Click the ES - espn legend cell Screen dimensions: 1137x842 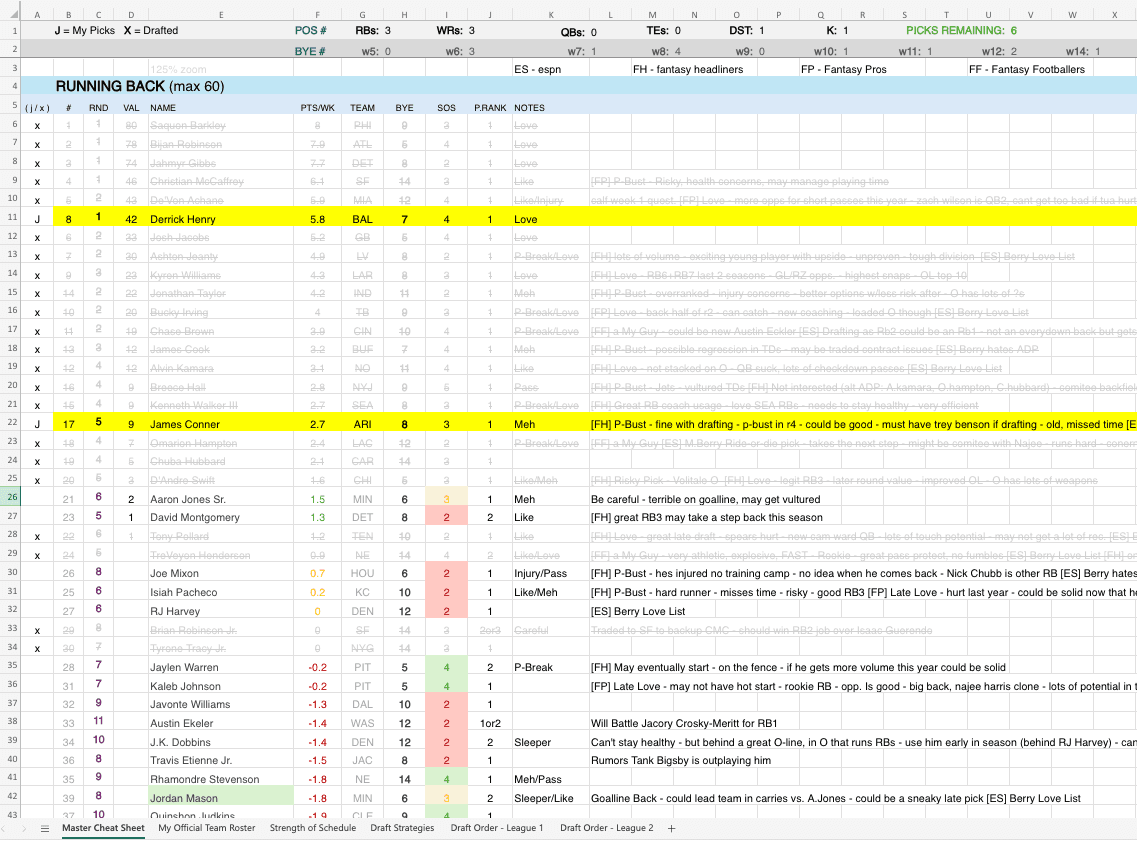tap(537, 69)
